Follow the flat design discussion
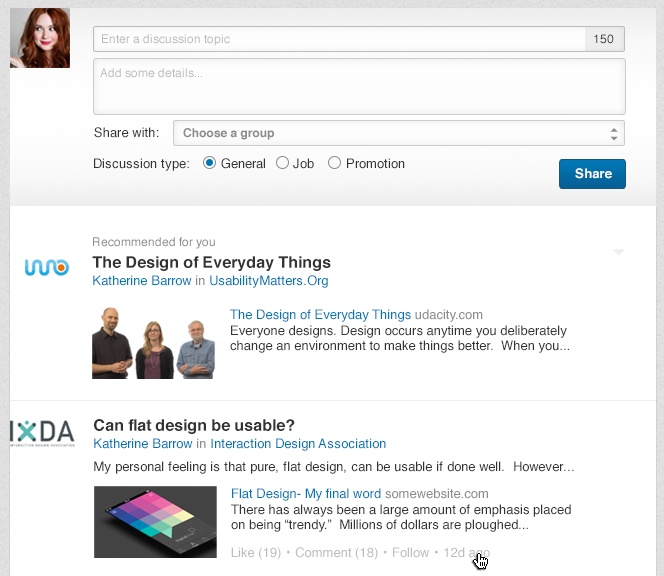 coord(410,552)
